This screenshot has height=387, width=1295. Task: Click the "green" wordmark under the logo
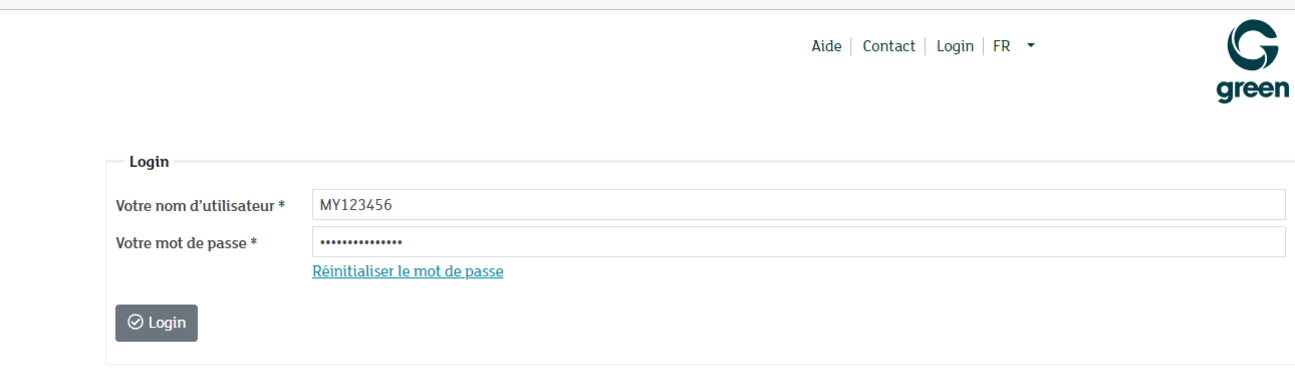(1252, 90)
